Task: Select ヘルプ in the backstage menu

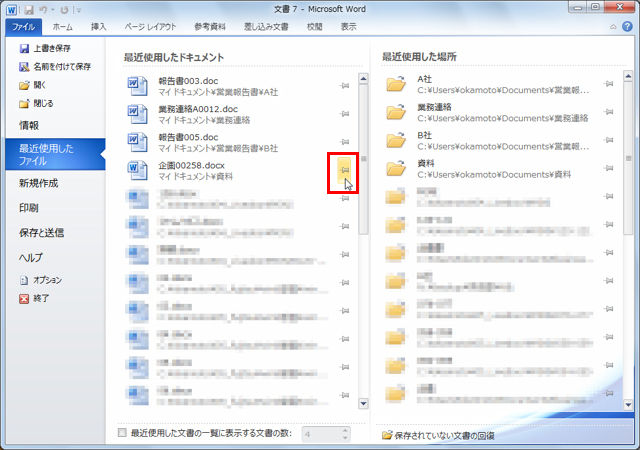Action: 31,258
